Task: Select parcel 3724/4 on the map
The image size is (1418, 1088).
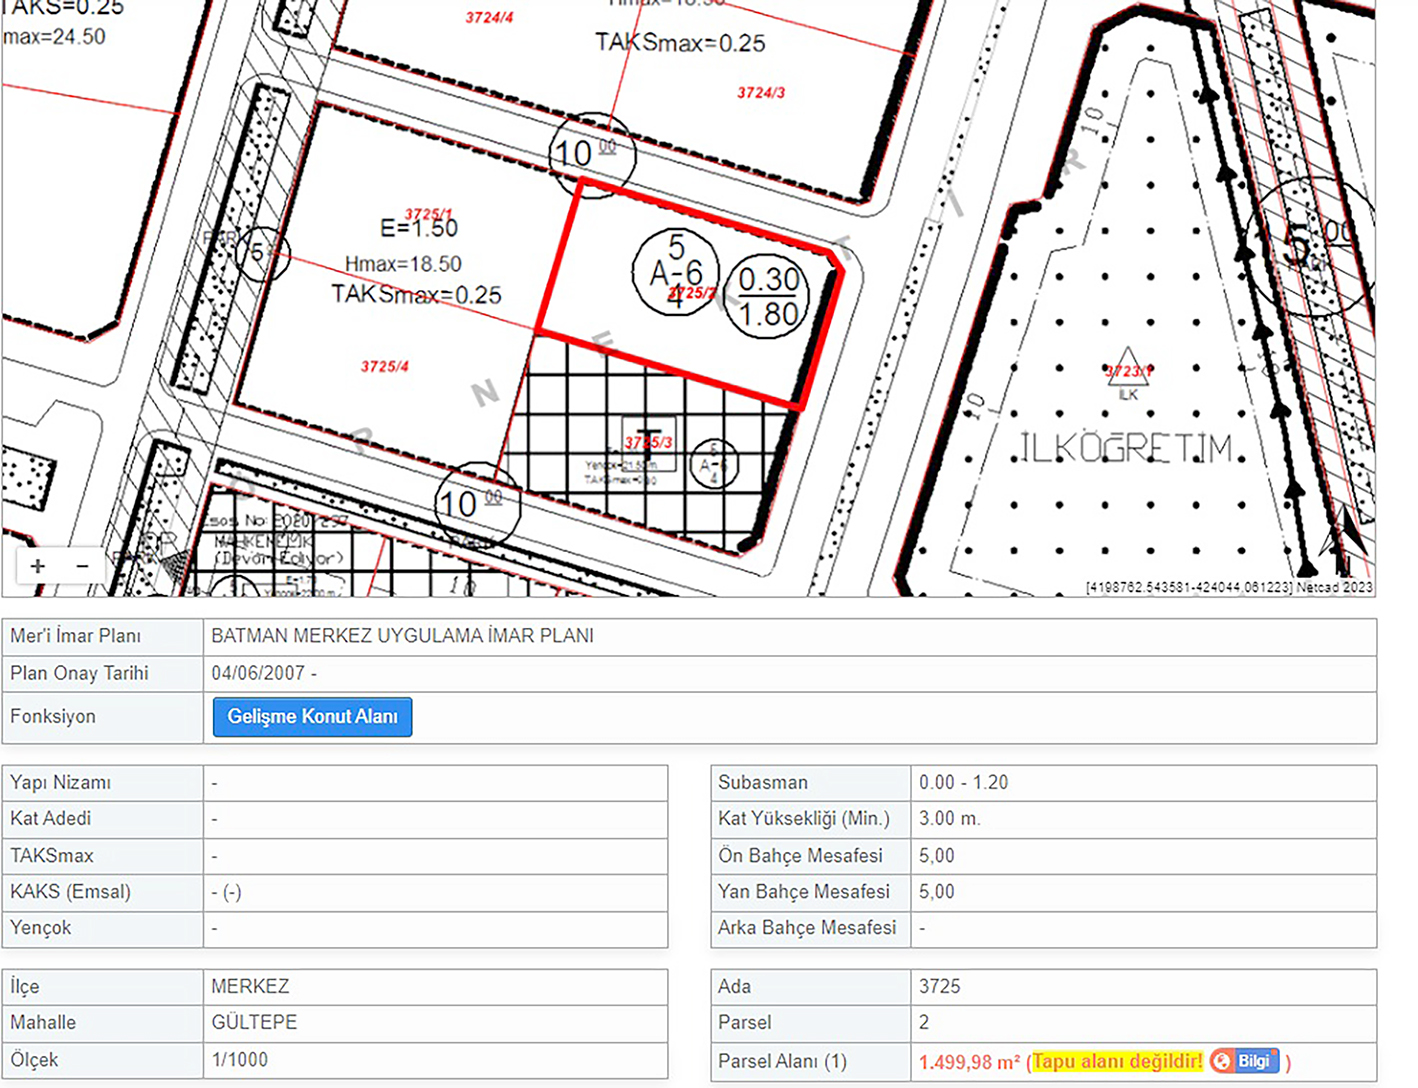Action: pyautogui.click(x=489, y=18)
